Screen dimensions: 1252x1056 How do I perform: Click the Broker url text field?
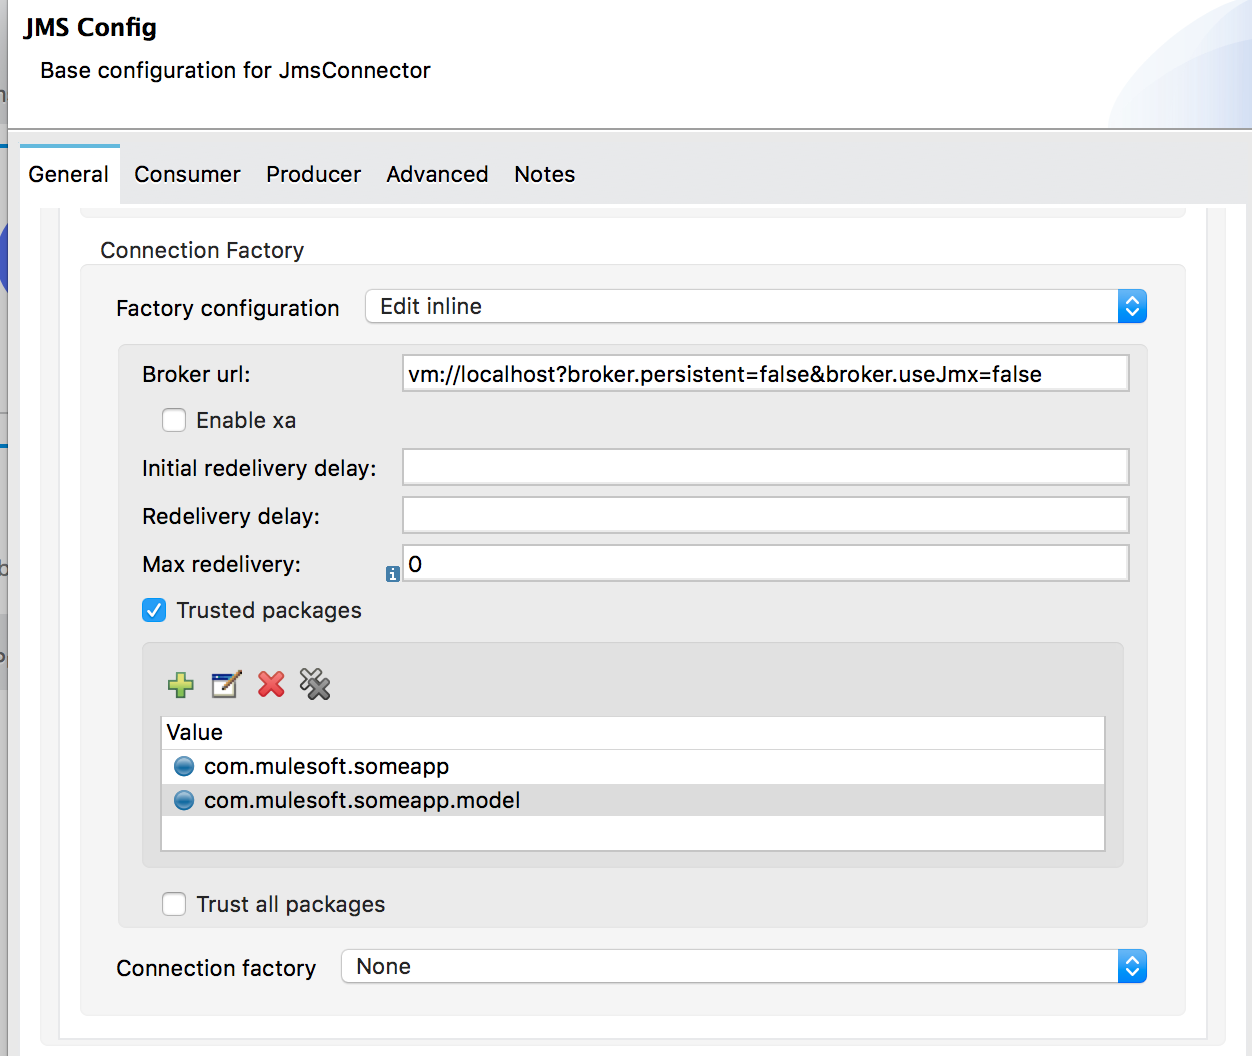click(765, 374)
